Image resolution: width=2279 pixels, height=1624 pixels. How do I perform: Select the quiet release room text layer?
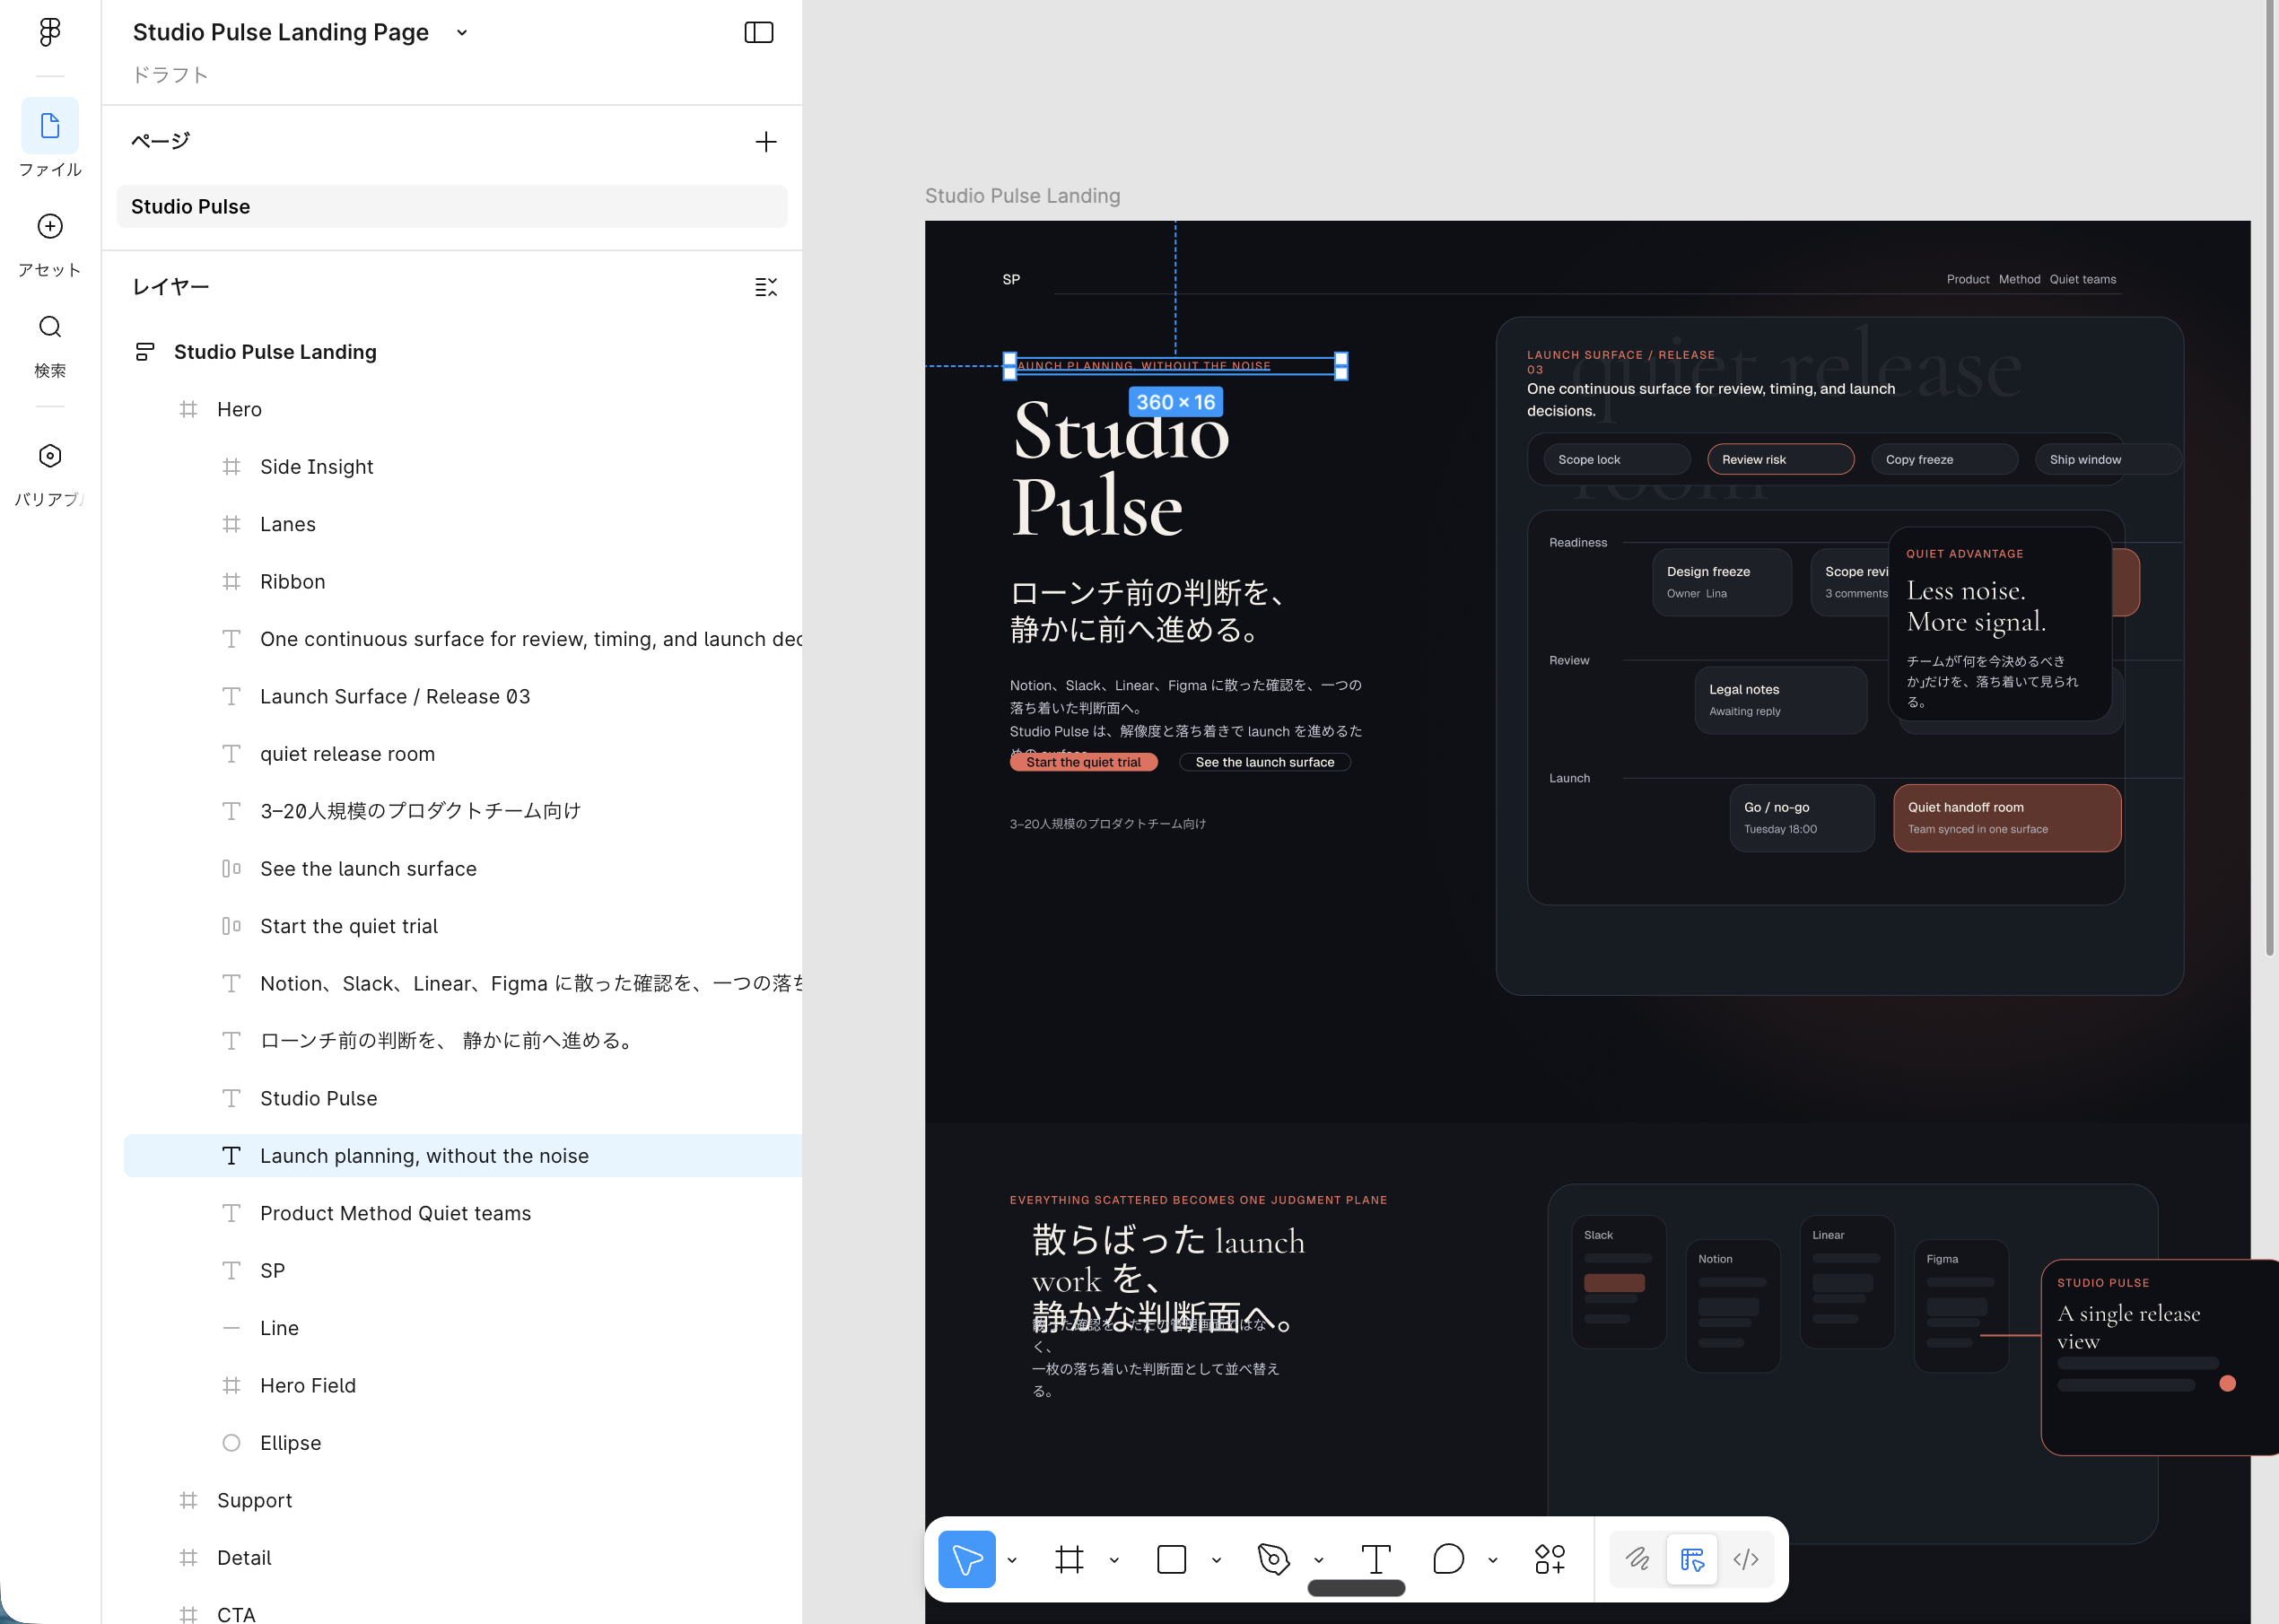click(463, 754)
